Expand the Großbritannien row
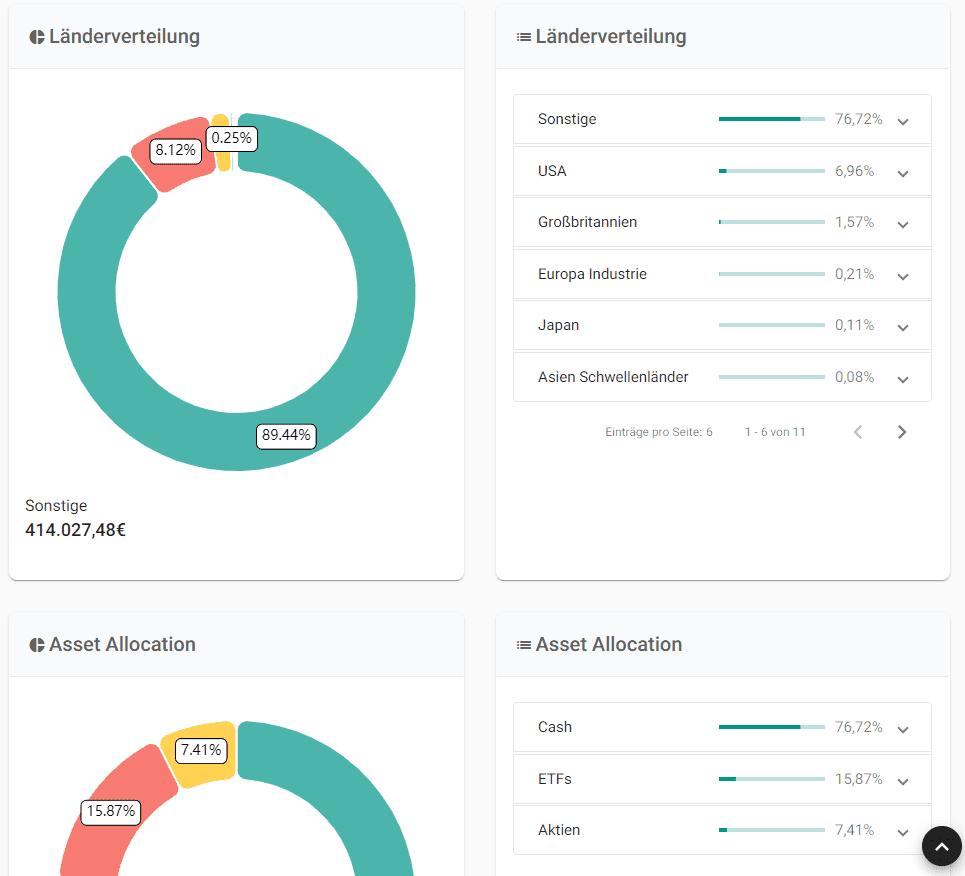Screen dimensions: 965x876 click(x=903, y=225)
